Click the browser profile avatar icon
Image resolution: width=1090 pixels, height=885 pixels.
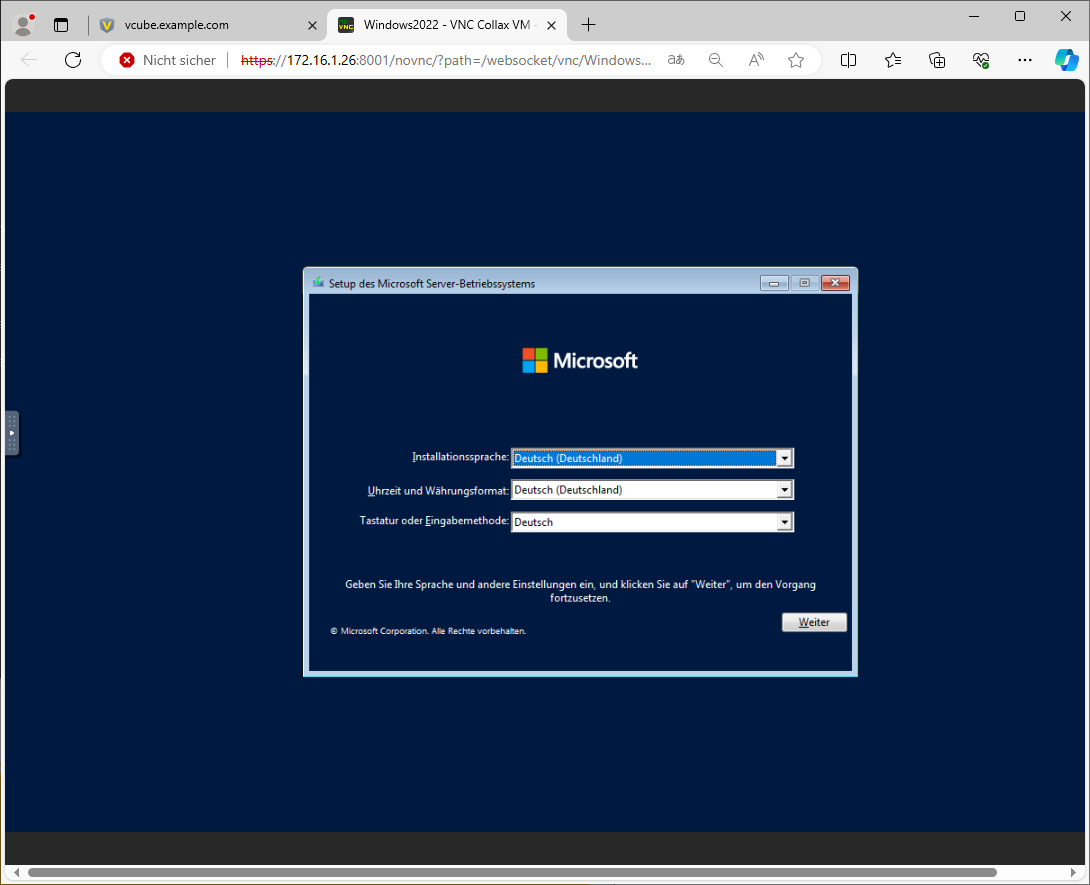(x=24, y=25)
